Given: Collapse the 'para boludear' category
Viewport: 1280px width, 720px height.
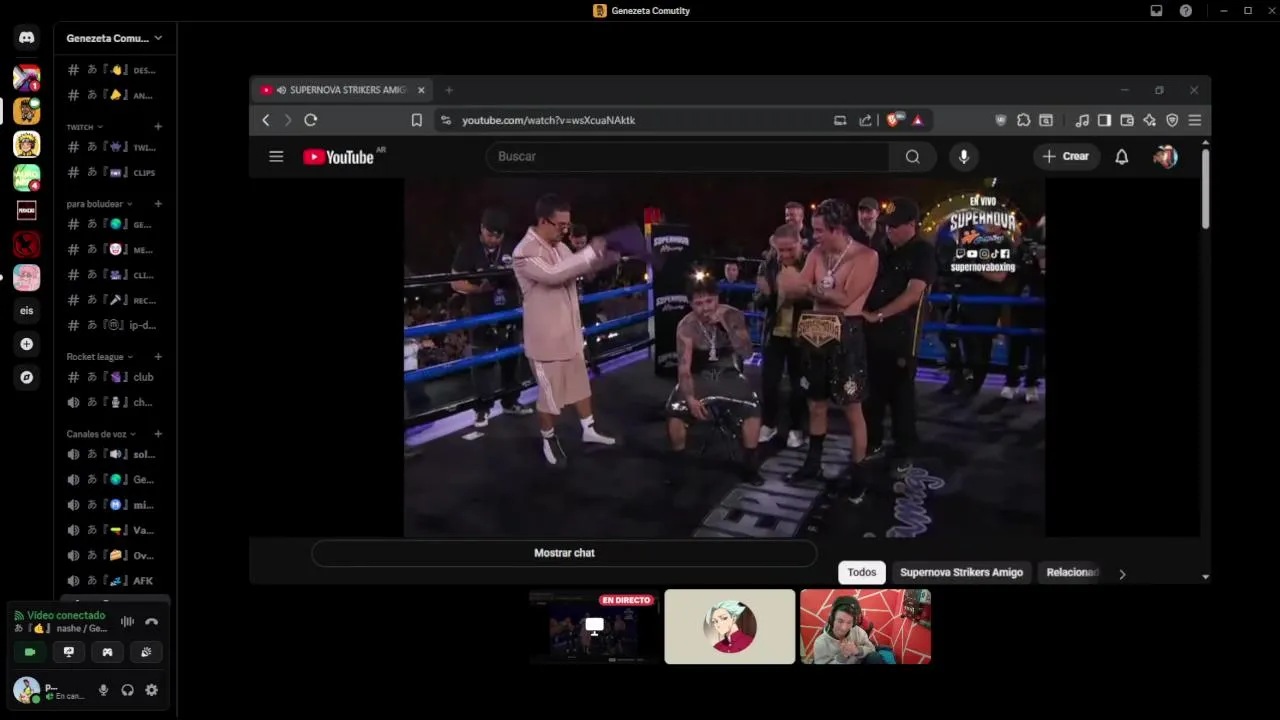Looking at the screenshot, I should pyautogui.click(x=99, y=204).
